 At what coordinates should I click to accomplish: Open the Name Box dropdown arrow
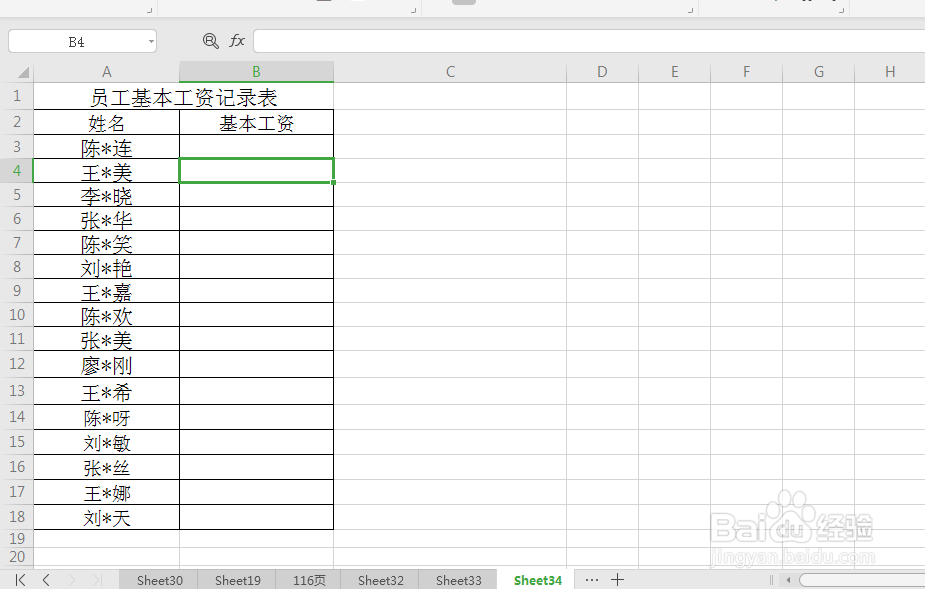pos(153,41)
